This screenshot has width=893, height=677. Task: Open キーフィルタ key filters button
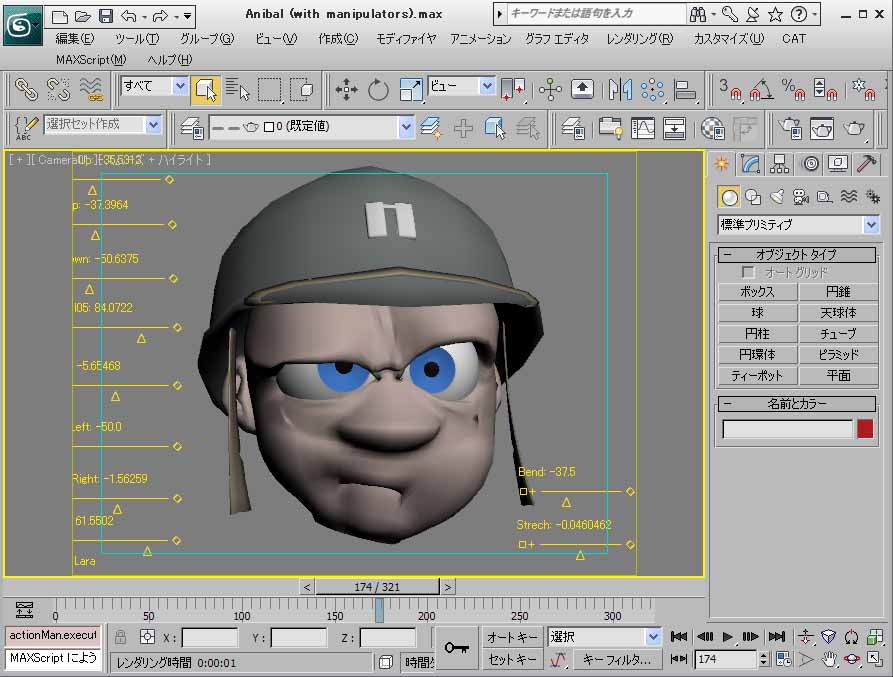pos(617,659)
